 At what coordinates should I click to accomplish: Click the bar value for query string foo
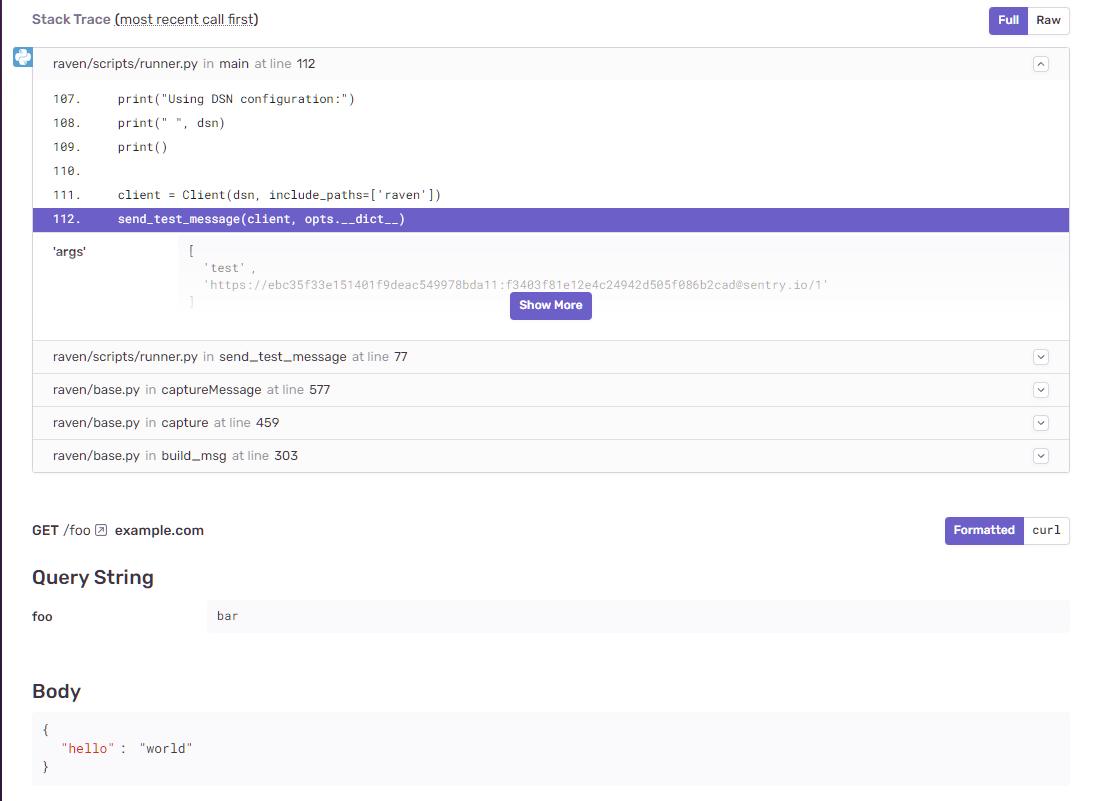[227, 616]
